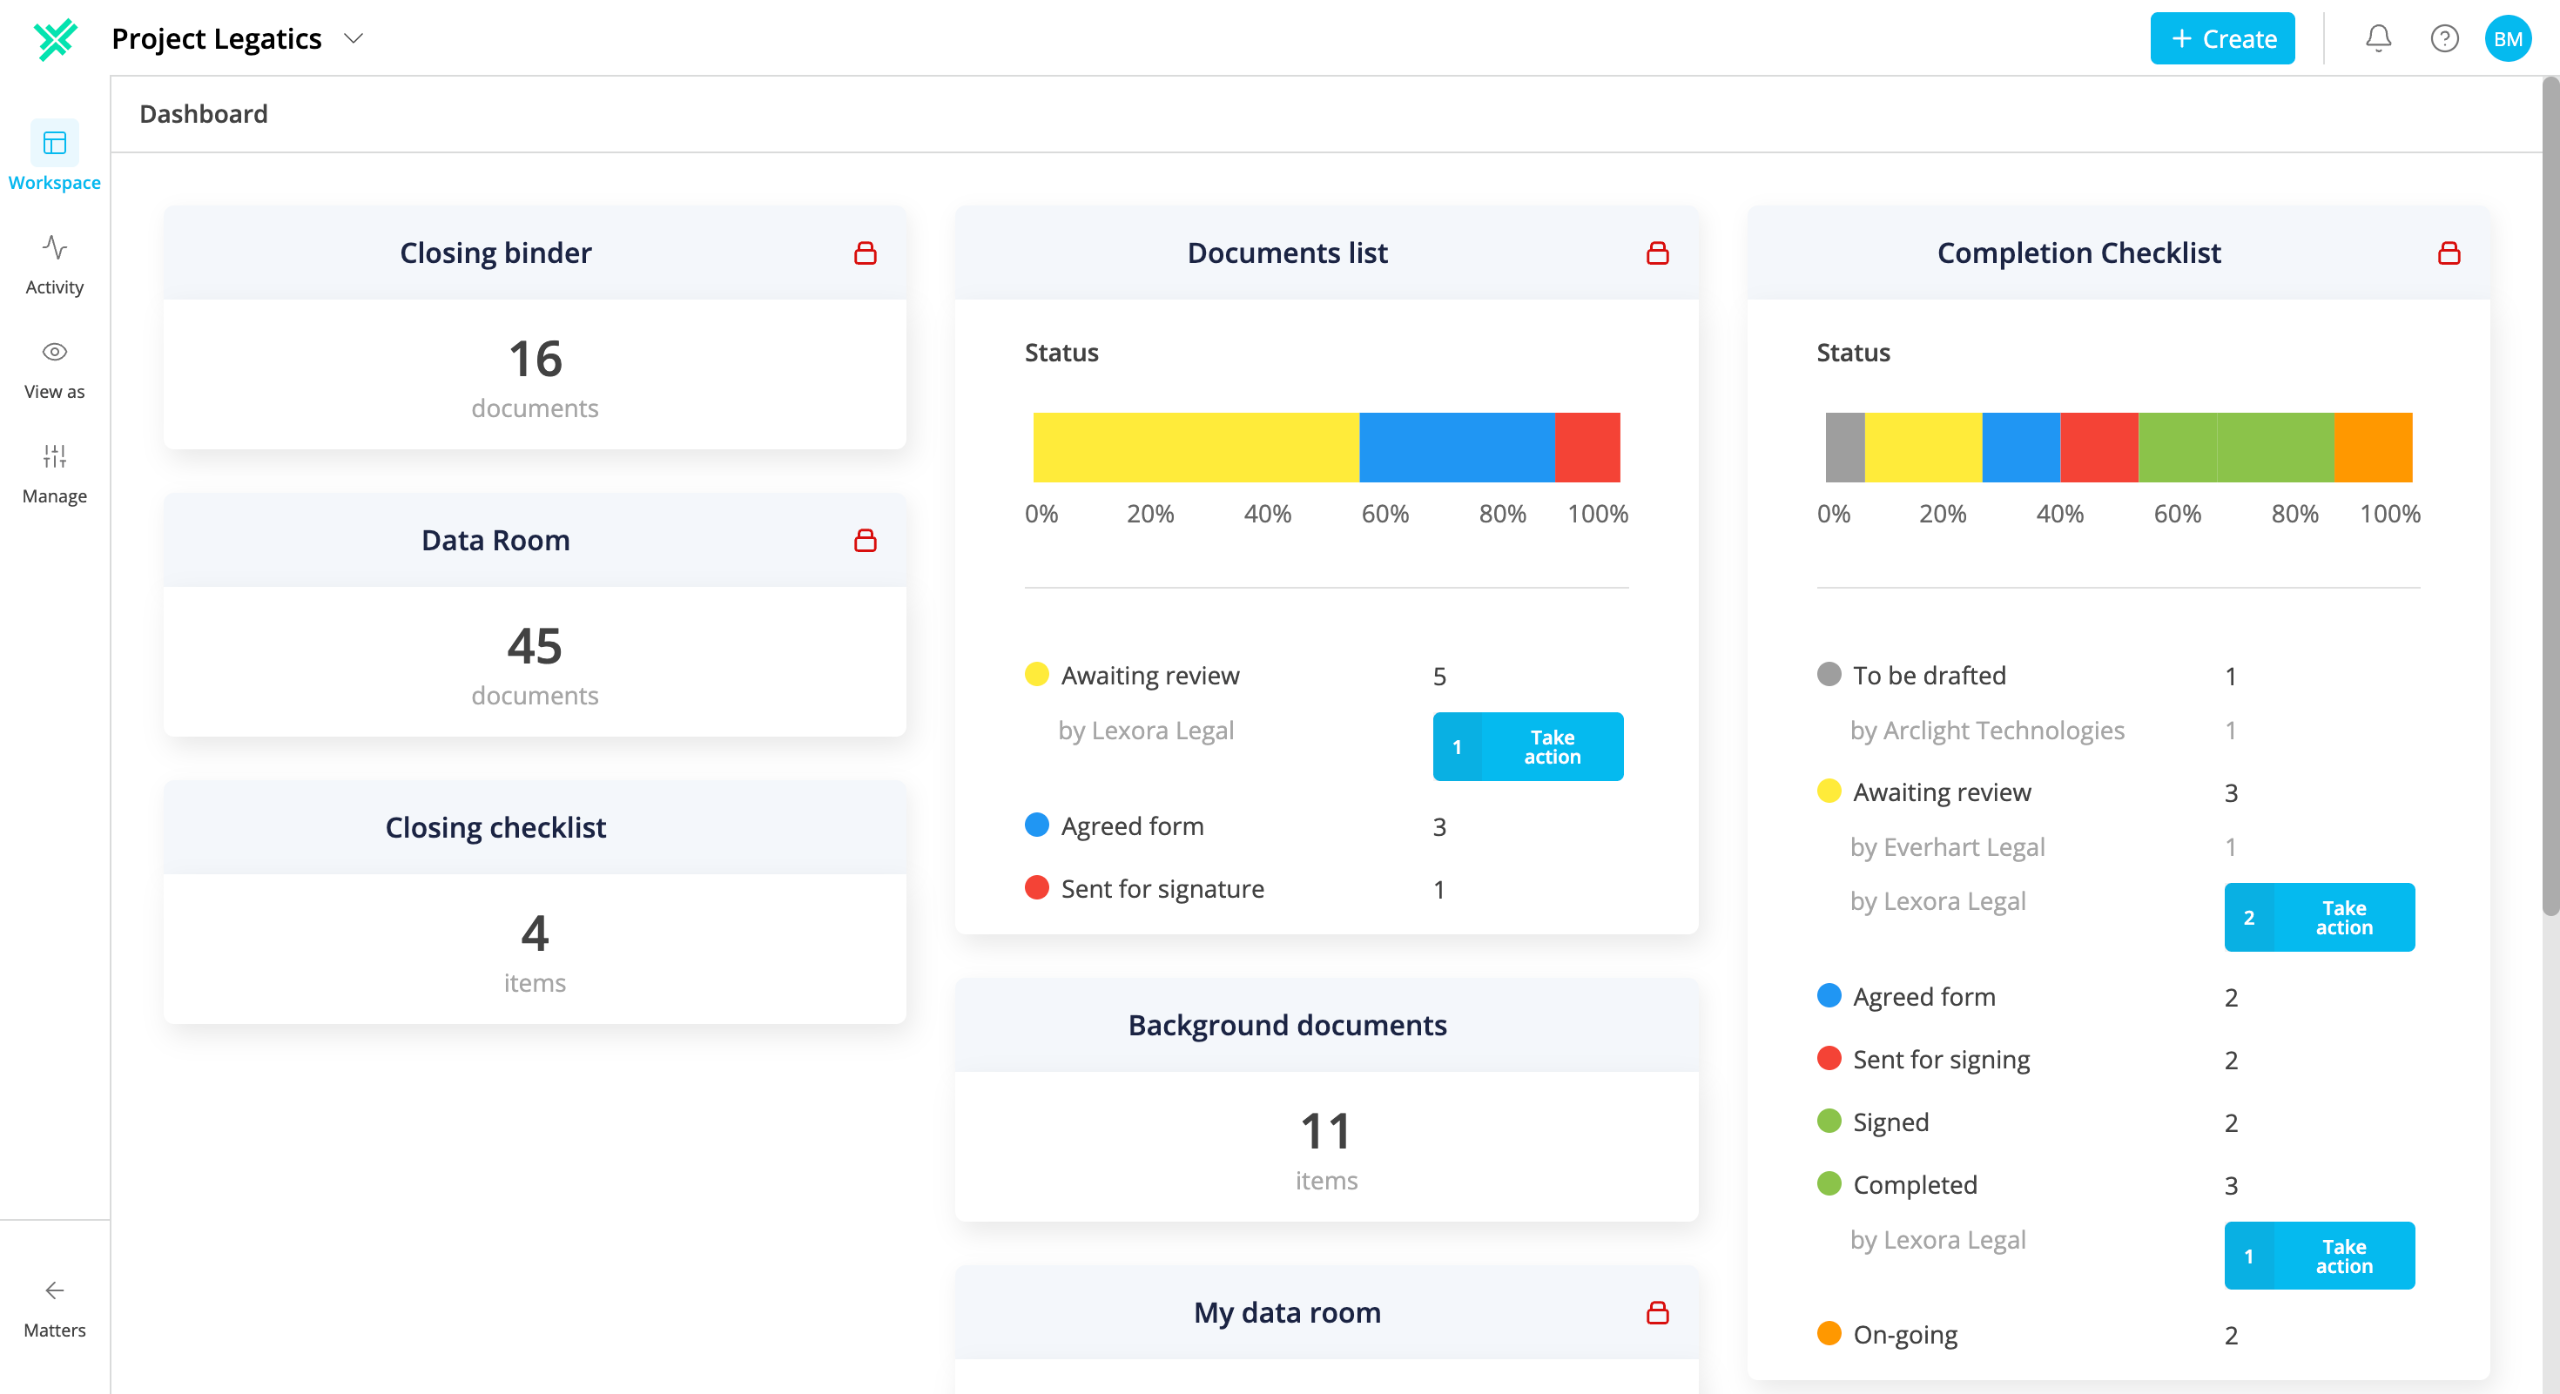Open the Closing checklist 4 items card
The width and height of the screenshot is (2560, 1394).
click(535, 902)
